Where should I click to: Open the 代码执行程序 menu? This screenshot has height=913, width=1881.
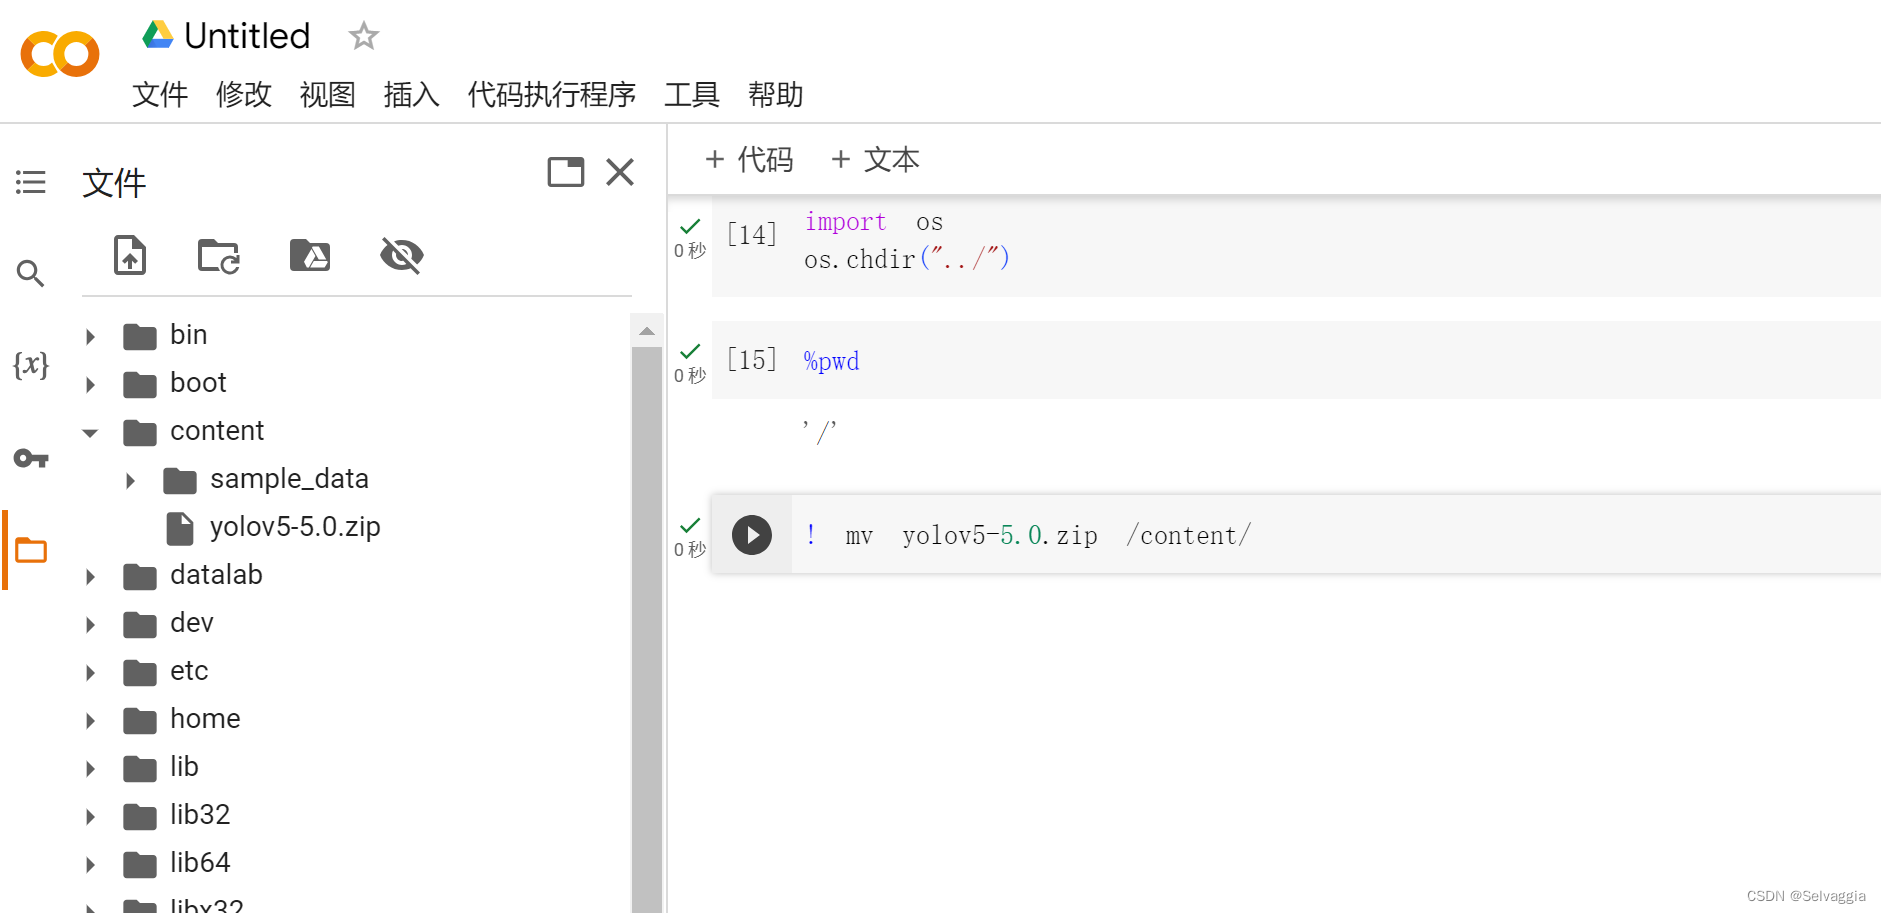pyautogui.click(x=552, y=94)
